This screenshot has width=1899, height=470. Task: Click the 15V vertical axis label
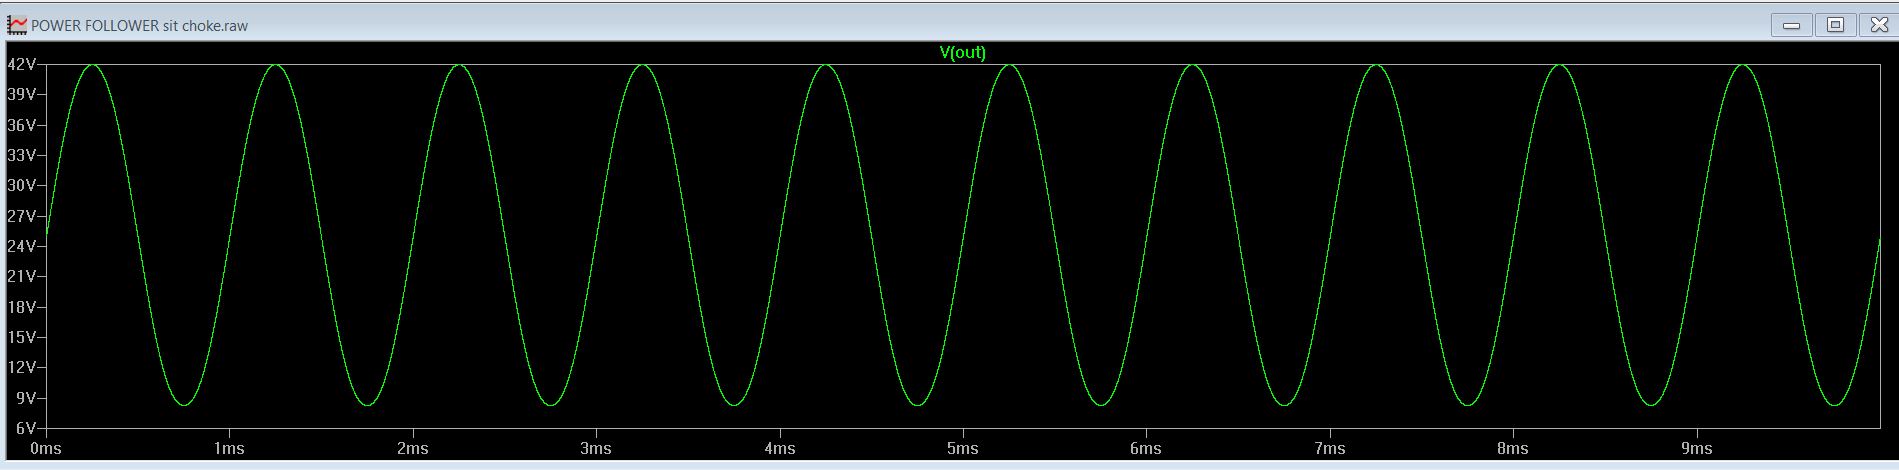tap(22, 337)
